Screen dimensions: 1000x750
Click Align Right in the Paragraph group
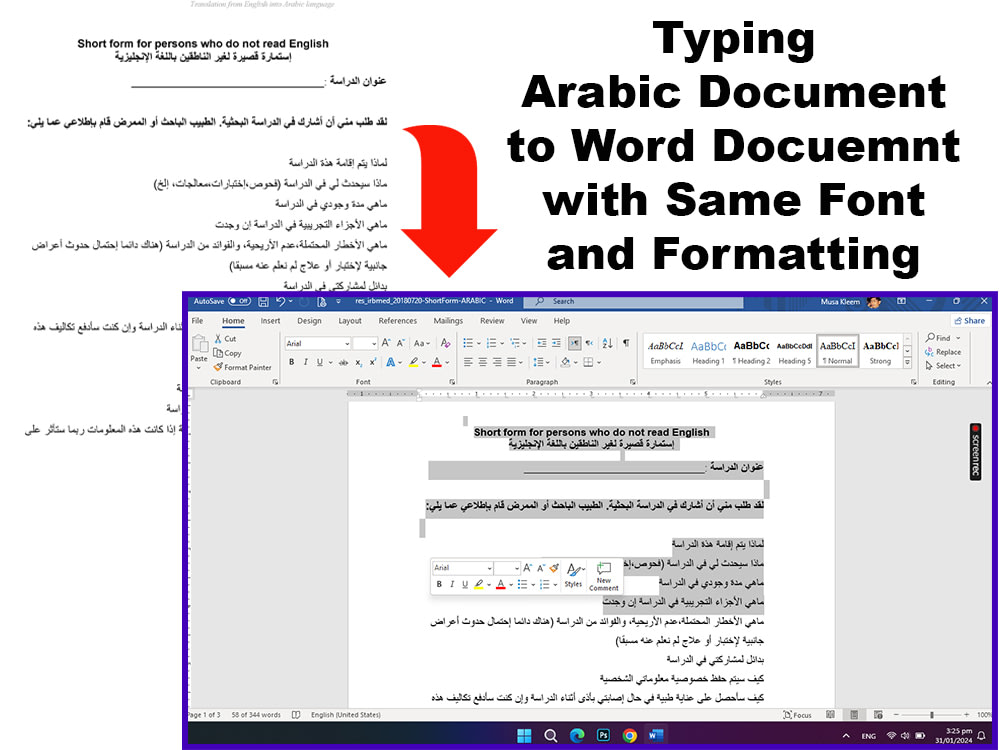point(497,362)
